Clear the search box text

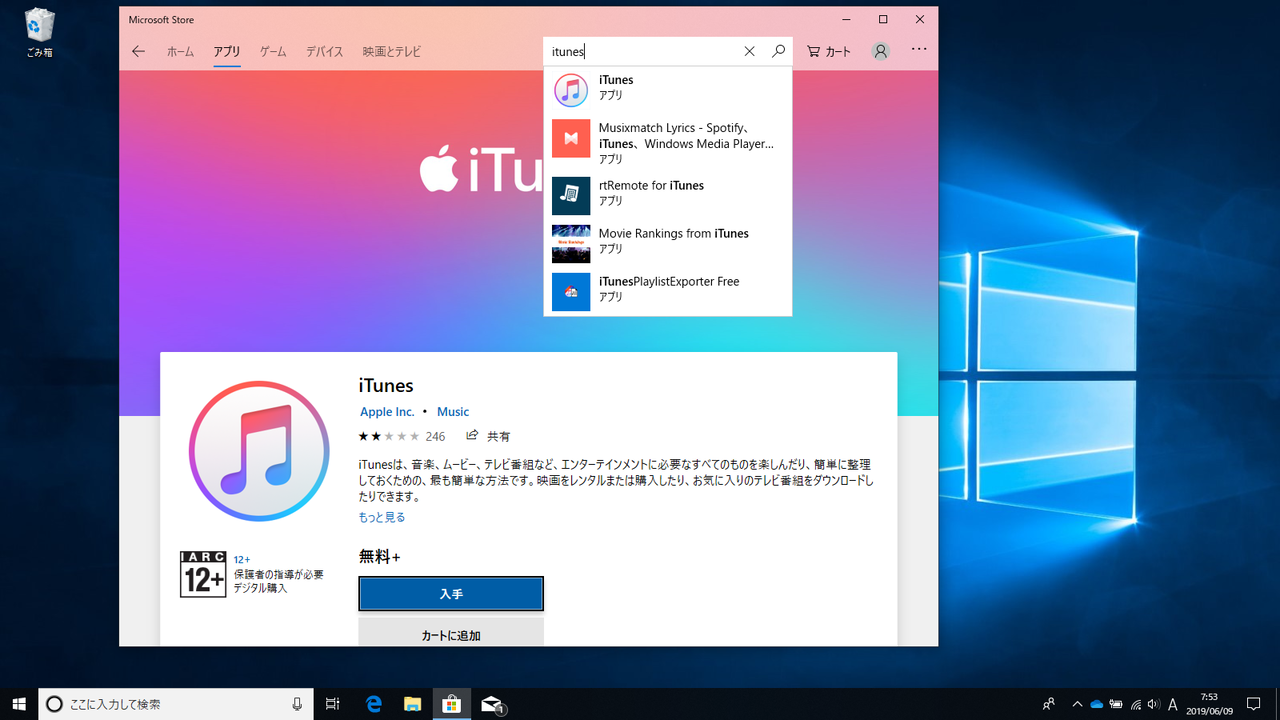(749, 51)
